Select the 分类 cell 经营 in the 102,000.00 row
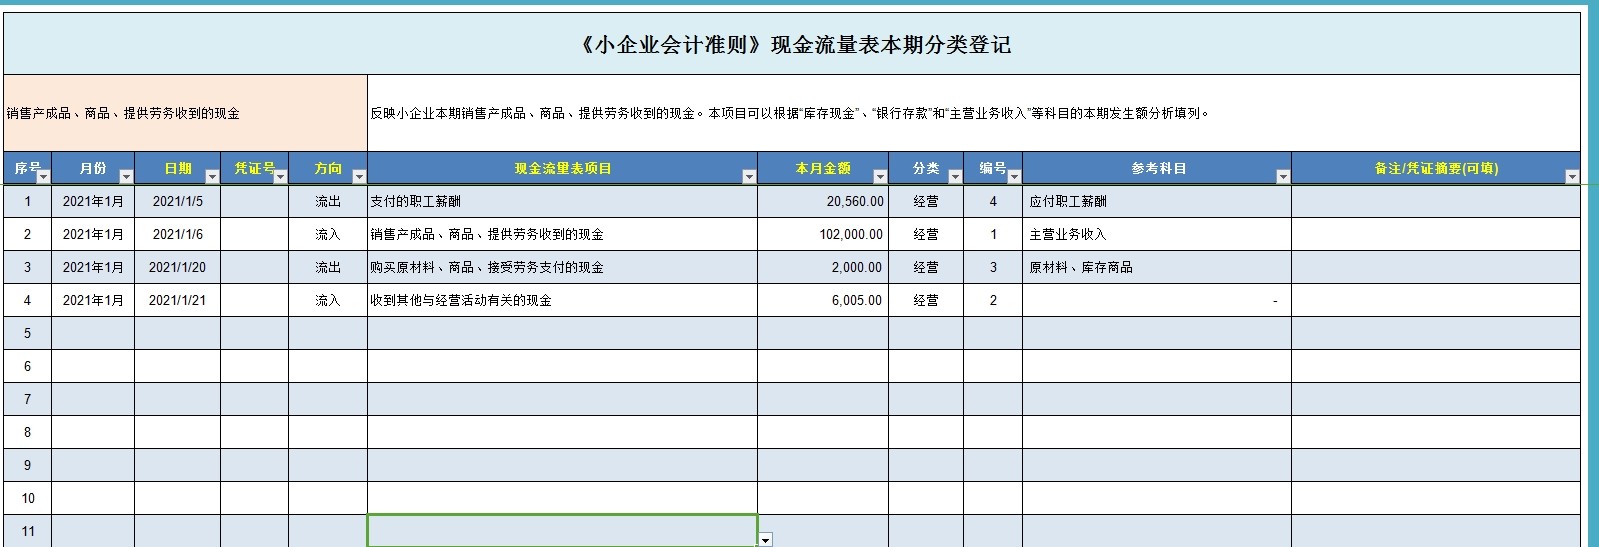1599x547 pixels. (x=926, y=234)
